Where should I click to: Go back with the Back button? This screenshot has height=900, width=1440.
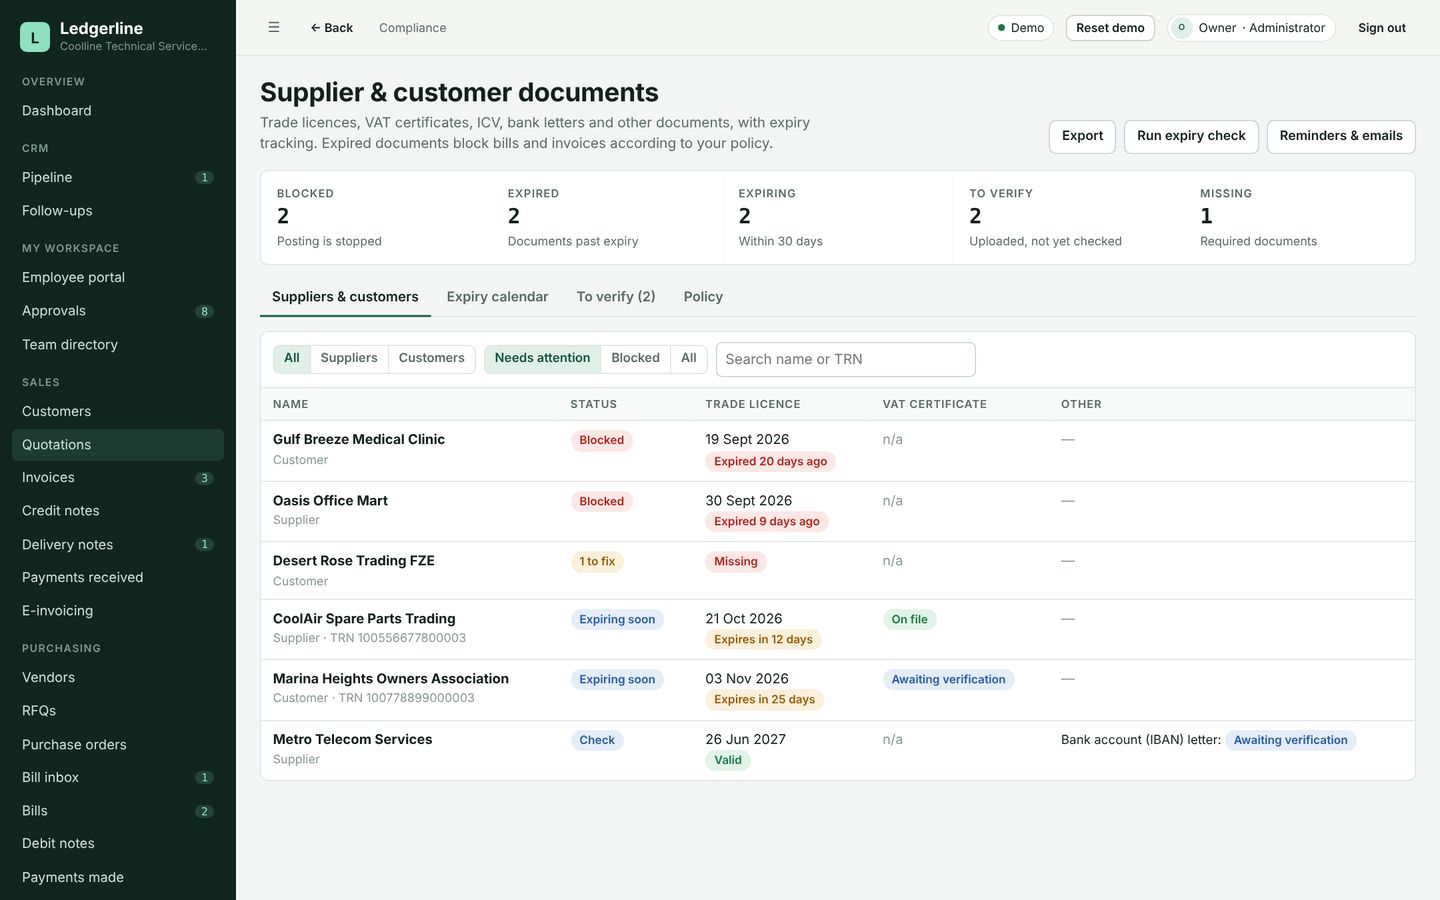click(331, 28)
